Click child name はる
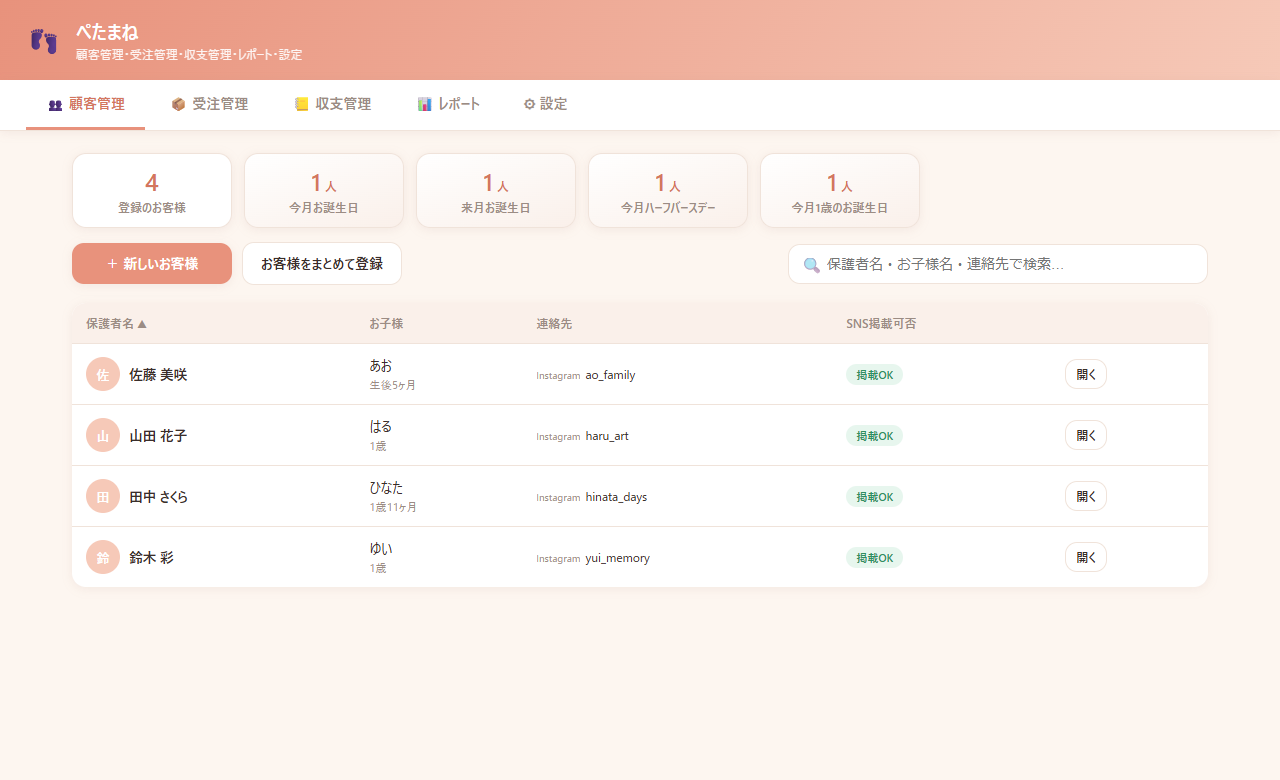The width and height of the screenshot is (1280, 780). pos(381,427)
